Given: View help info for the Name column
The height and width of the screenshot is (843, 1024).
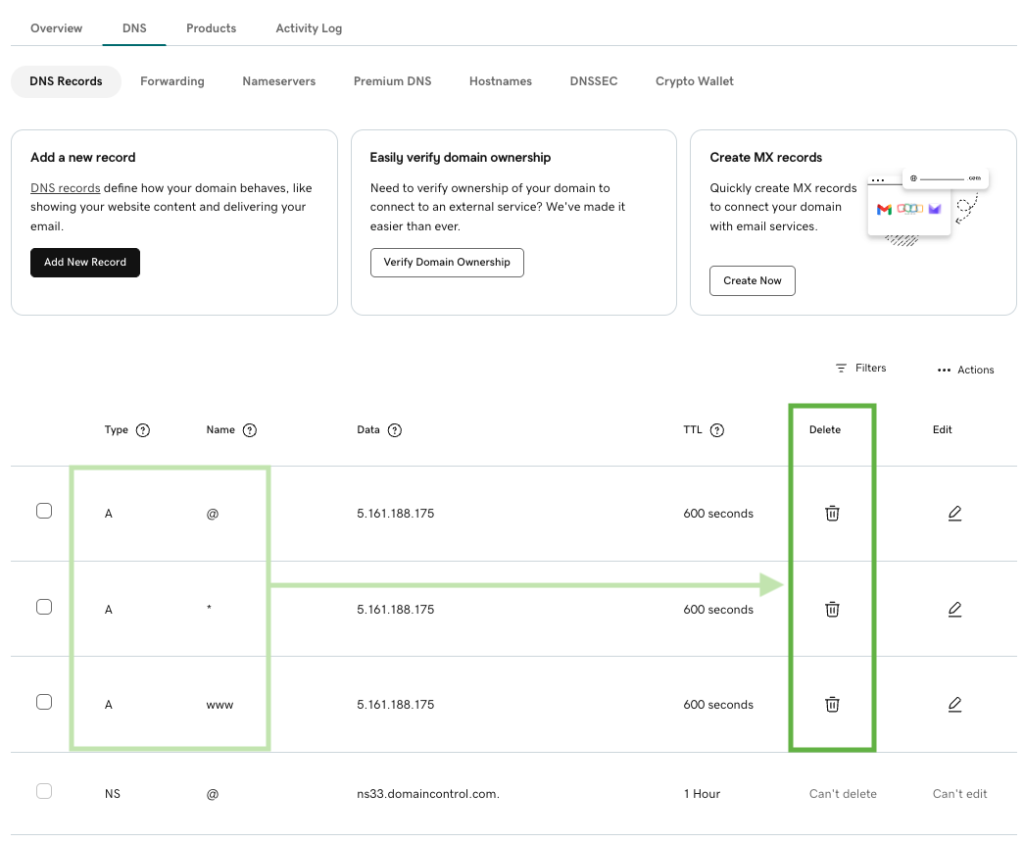Looking at the screenshot, I should 247,429.
